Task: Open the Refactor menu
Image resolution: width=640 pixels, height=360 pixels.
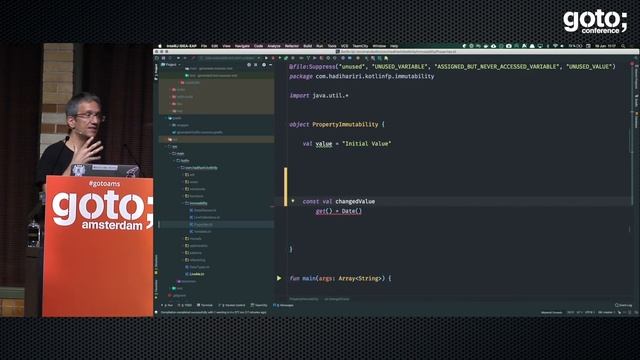Action: coord(292,46)
